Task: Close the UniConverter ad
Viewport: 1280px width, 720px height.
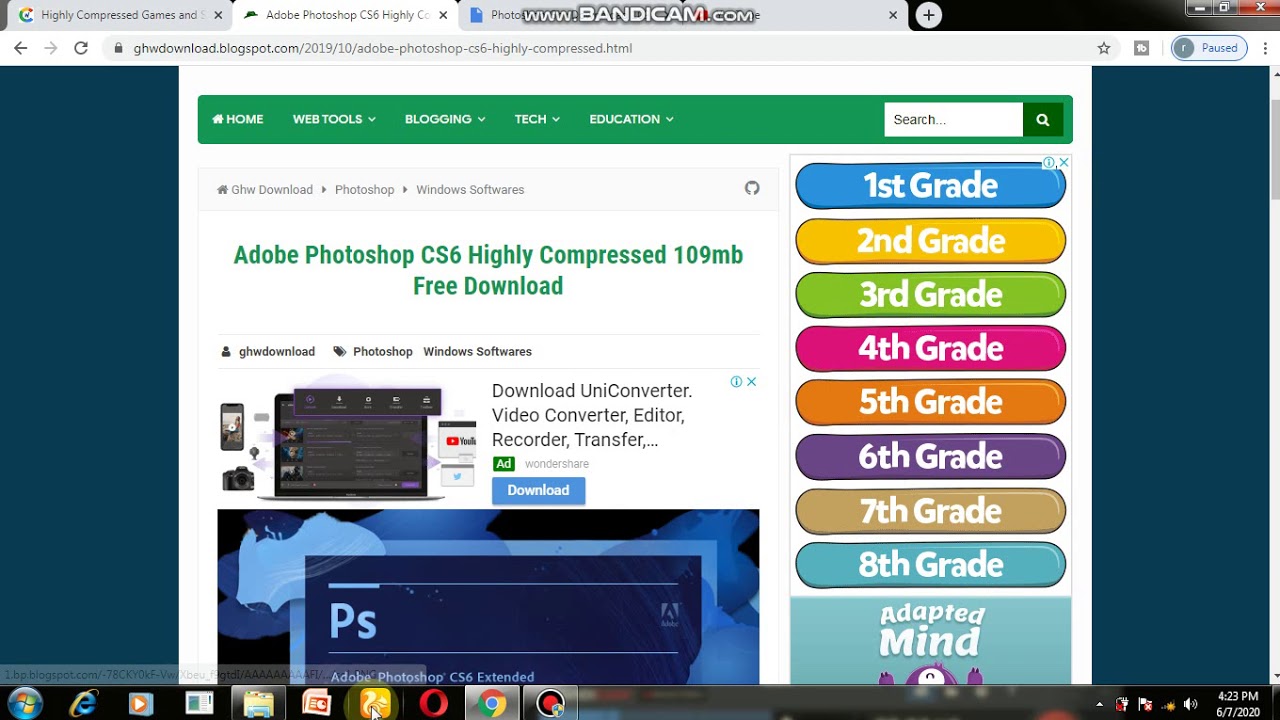Action: [x=751, y=382]
